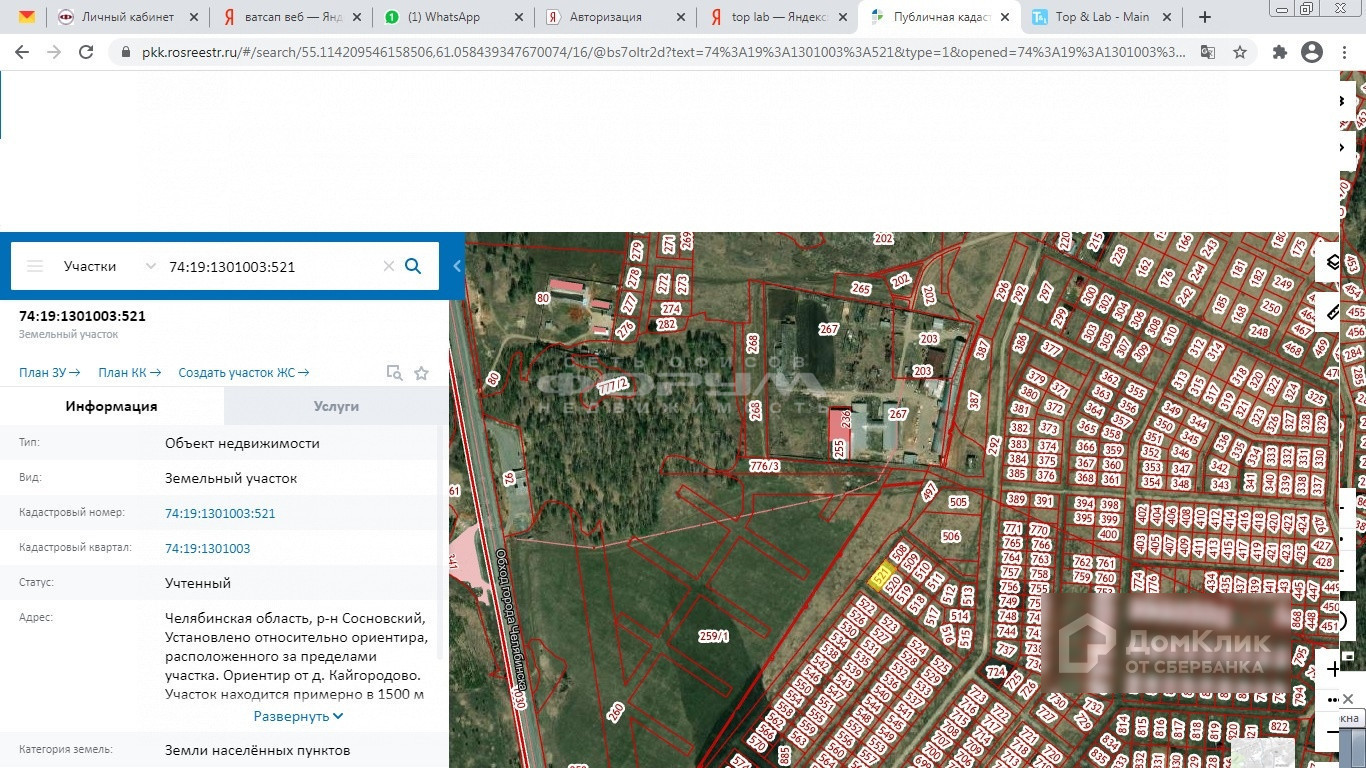This screenshot has width=1366, height=768.
Task: Add the parcel to favorites with star
Action: click(421, 373)
